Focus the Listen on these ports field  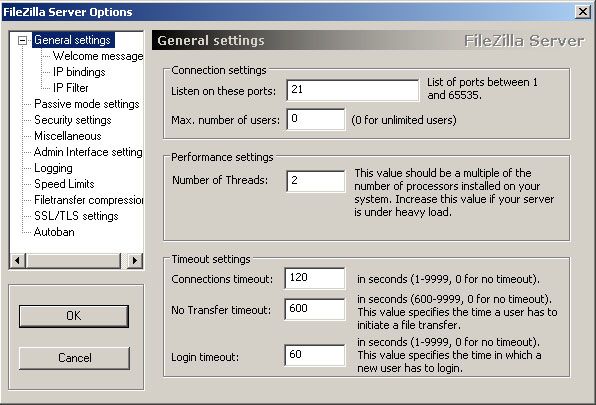click(353, 90)
